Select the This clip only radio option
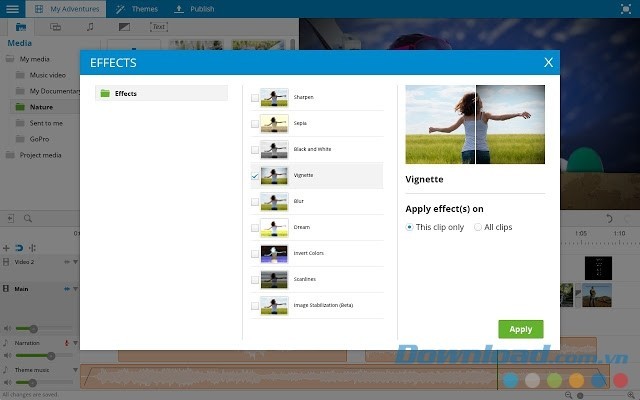Image resolution: width=640 pixels, height=400 pixels. coord(409,227)
